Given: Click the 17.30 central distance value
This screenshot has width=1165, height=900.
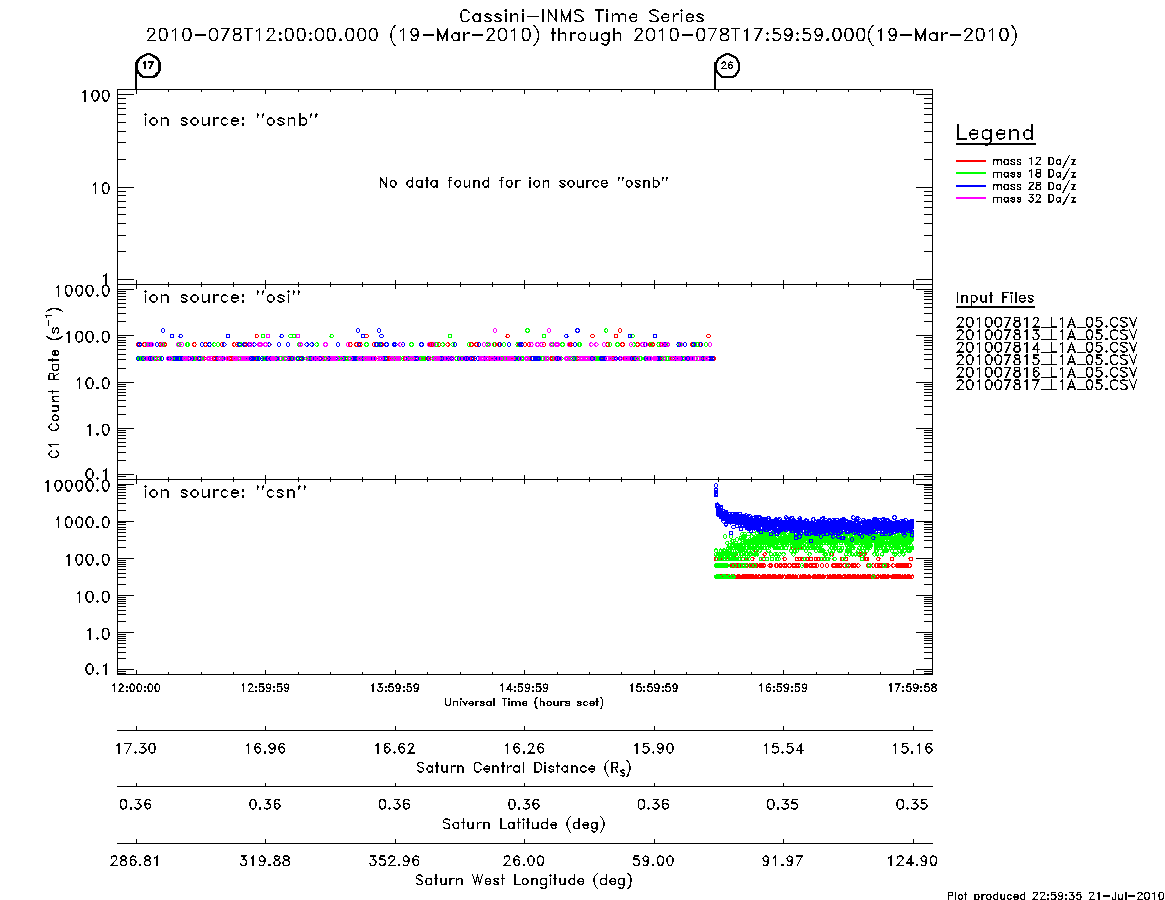Looking at the screenshot, I should click(x=136, y=748).
